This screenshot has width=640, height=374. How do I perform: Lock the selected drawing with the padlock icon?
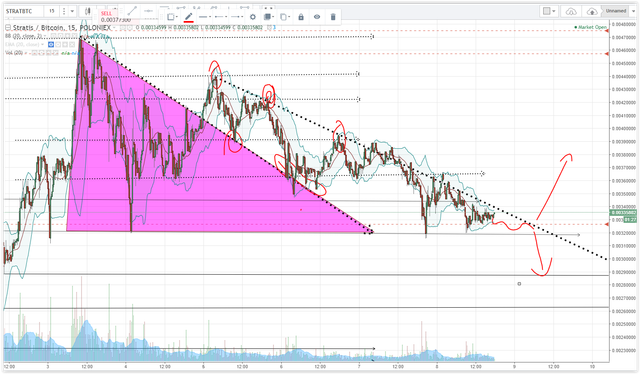pyautogui.click(x=301, y=17)
